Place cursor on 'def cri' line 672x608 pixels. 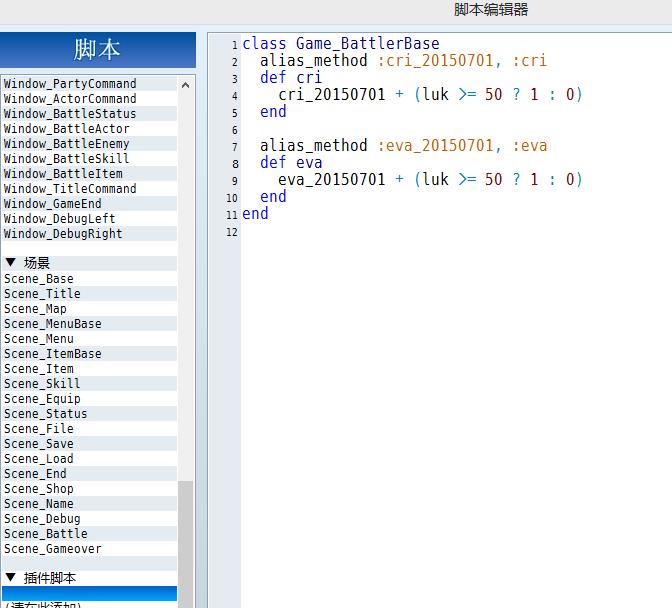291,78
